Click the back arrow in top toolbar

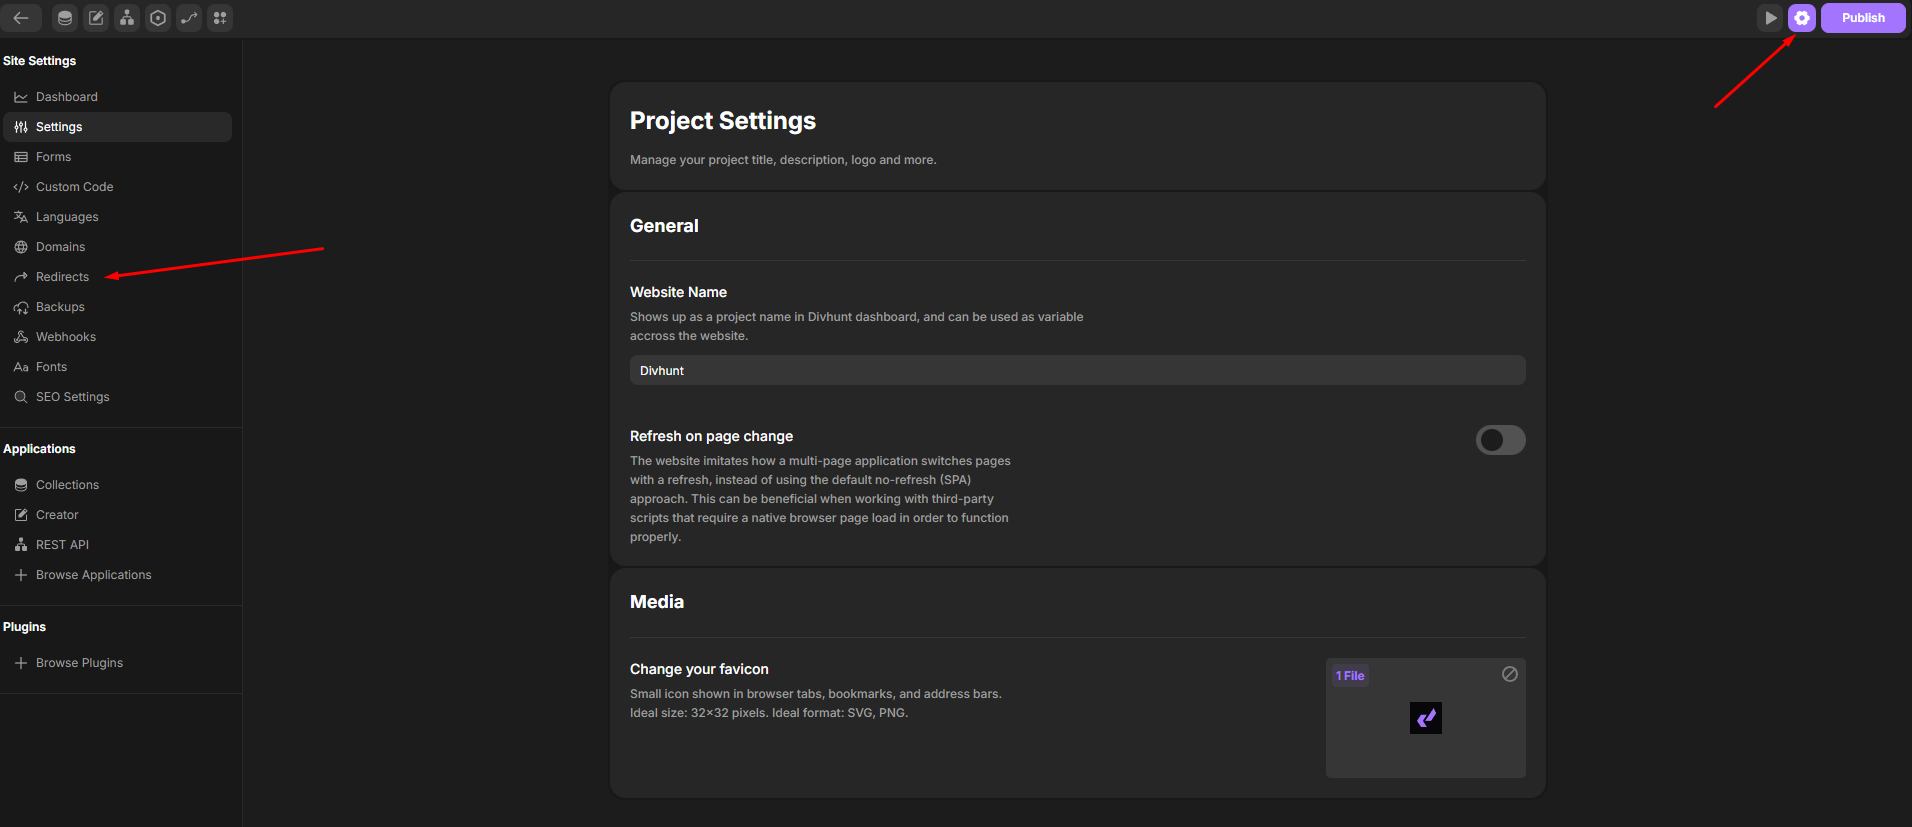(21, 18)
